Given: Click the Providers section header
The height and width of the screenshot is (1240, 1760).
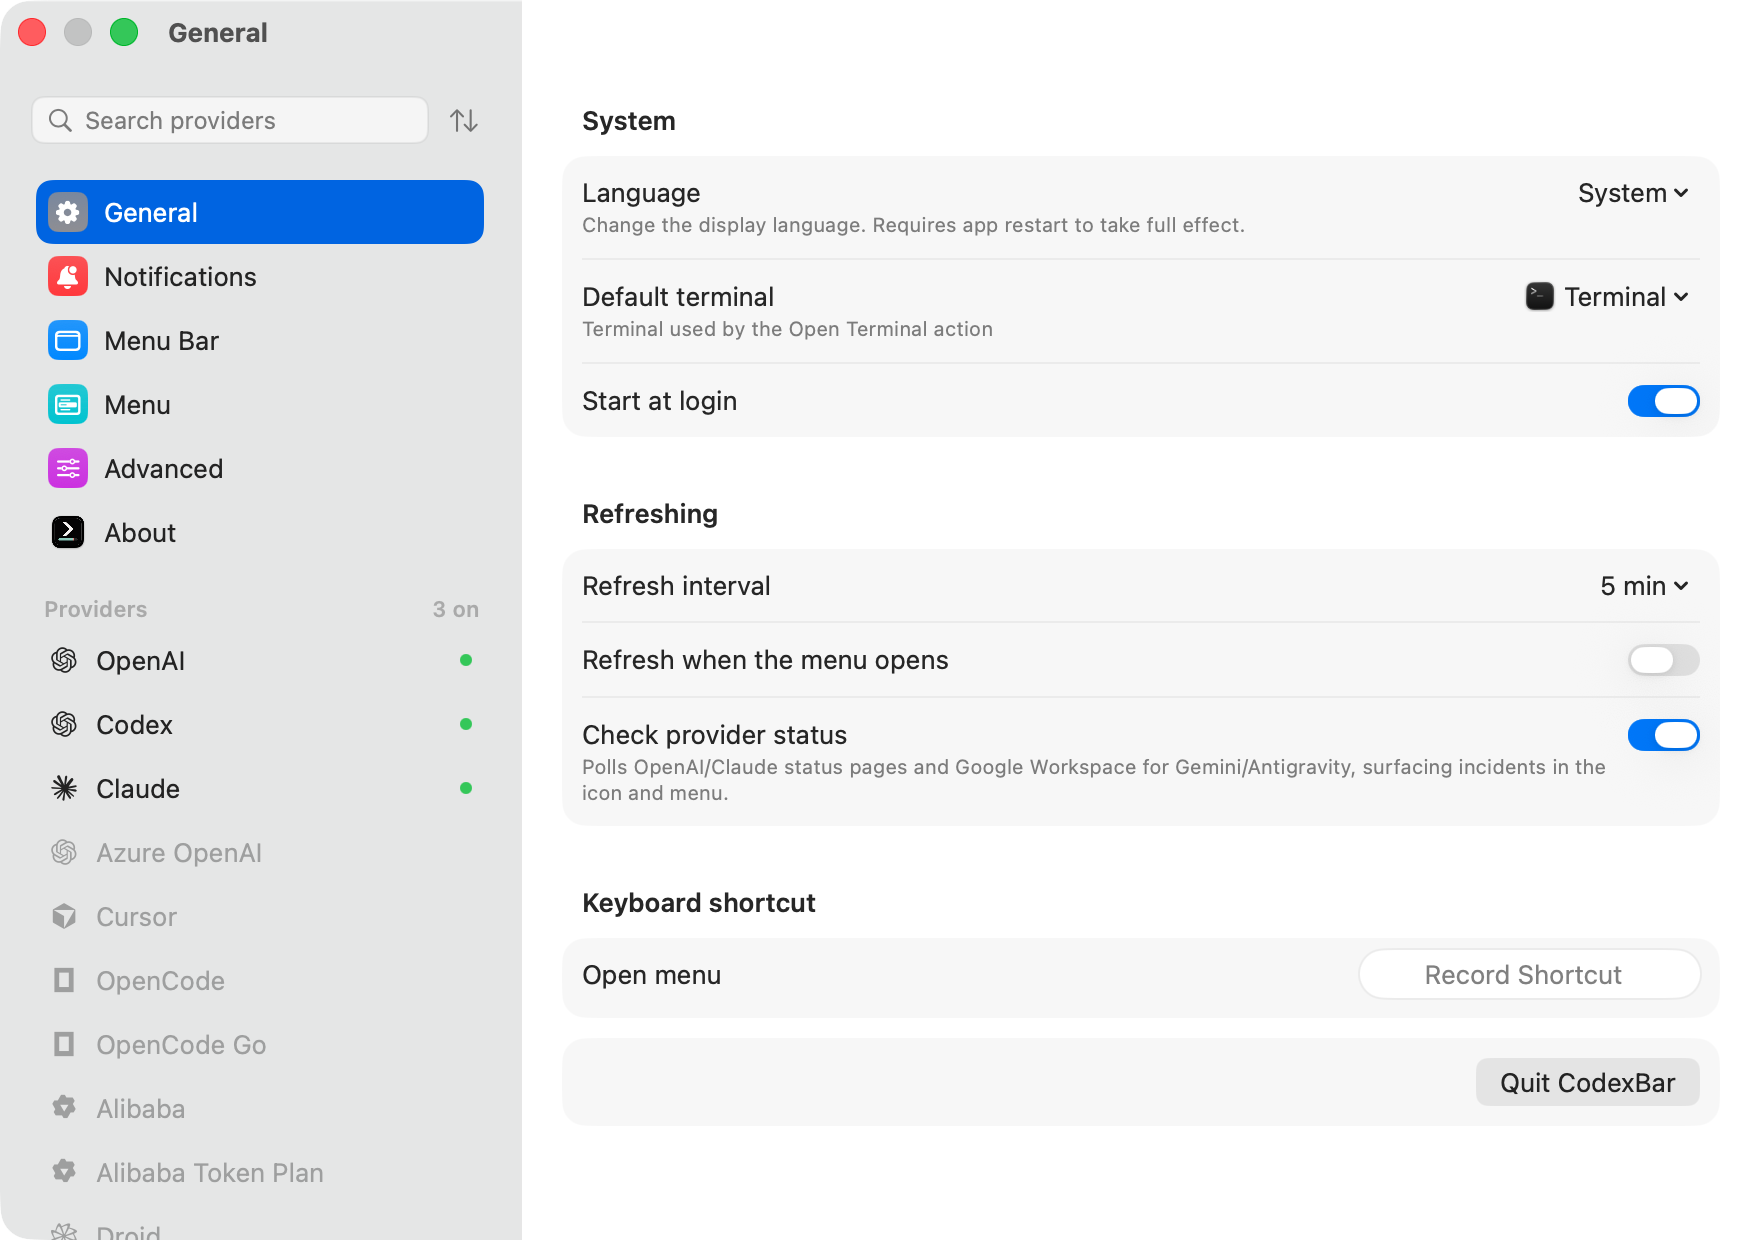Looking at the screenshot, I should (96, 609).
